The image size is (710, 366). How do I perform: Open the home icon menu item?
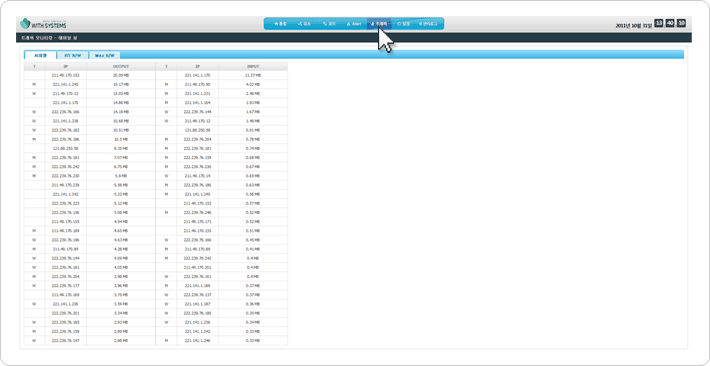point(281,24)
